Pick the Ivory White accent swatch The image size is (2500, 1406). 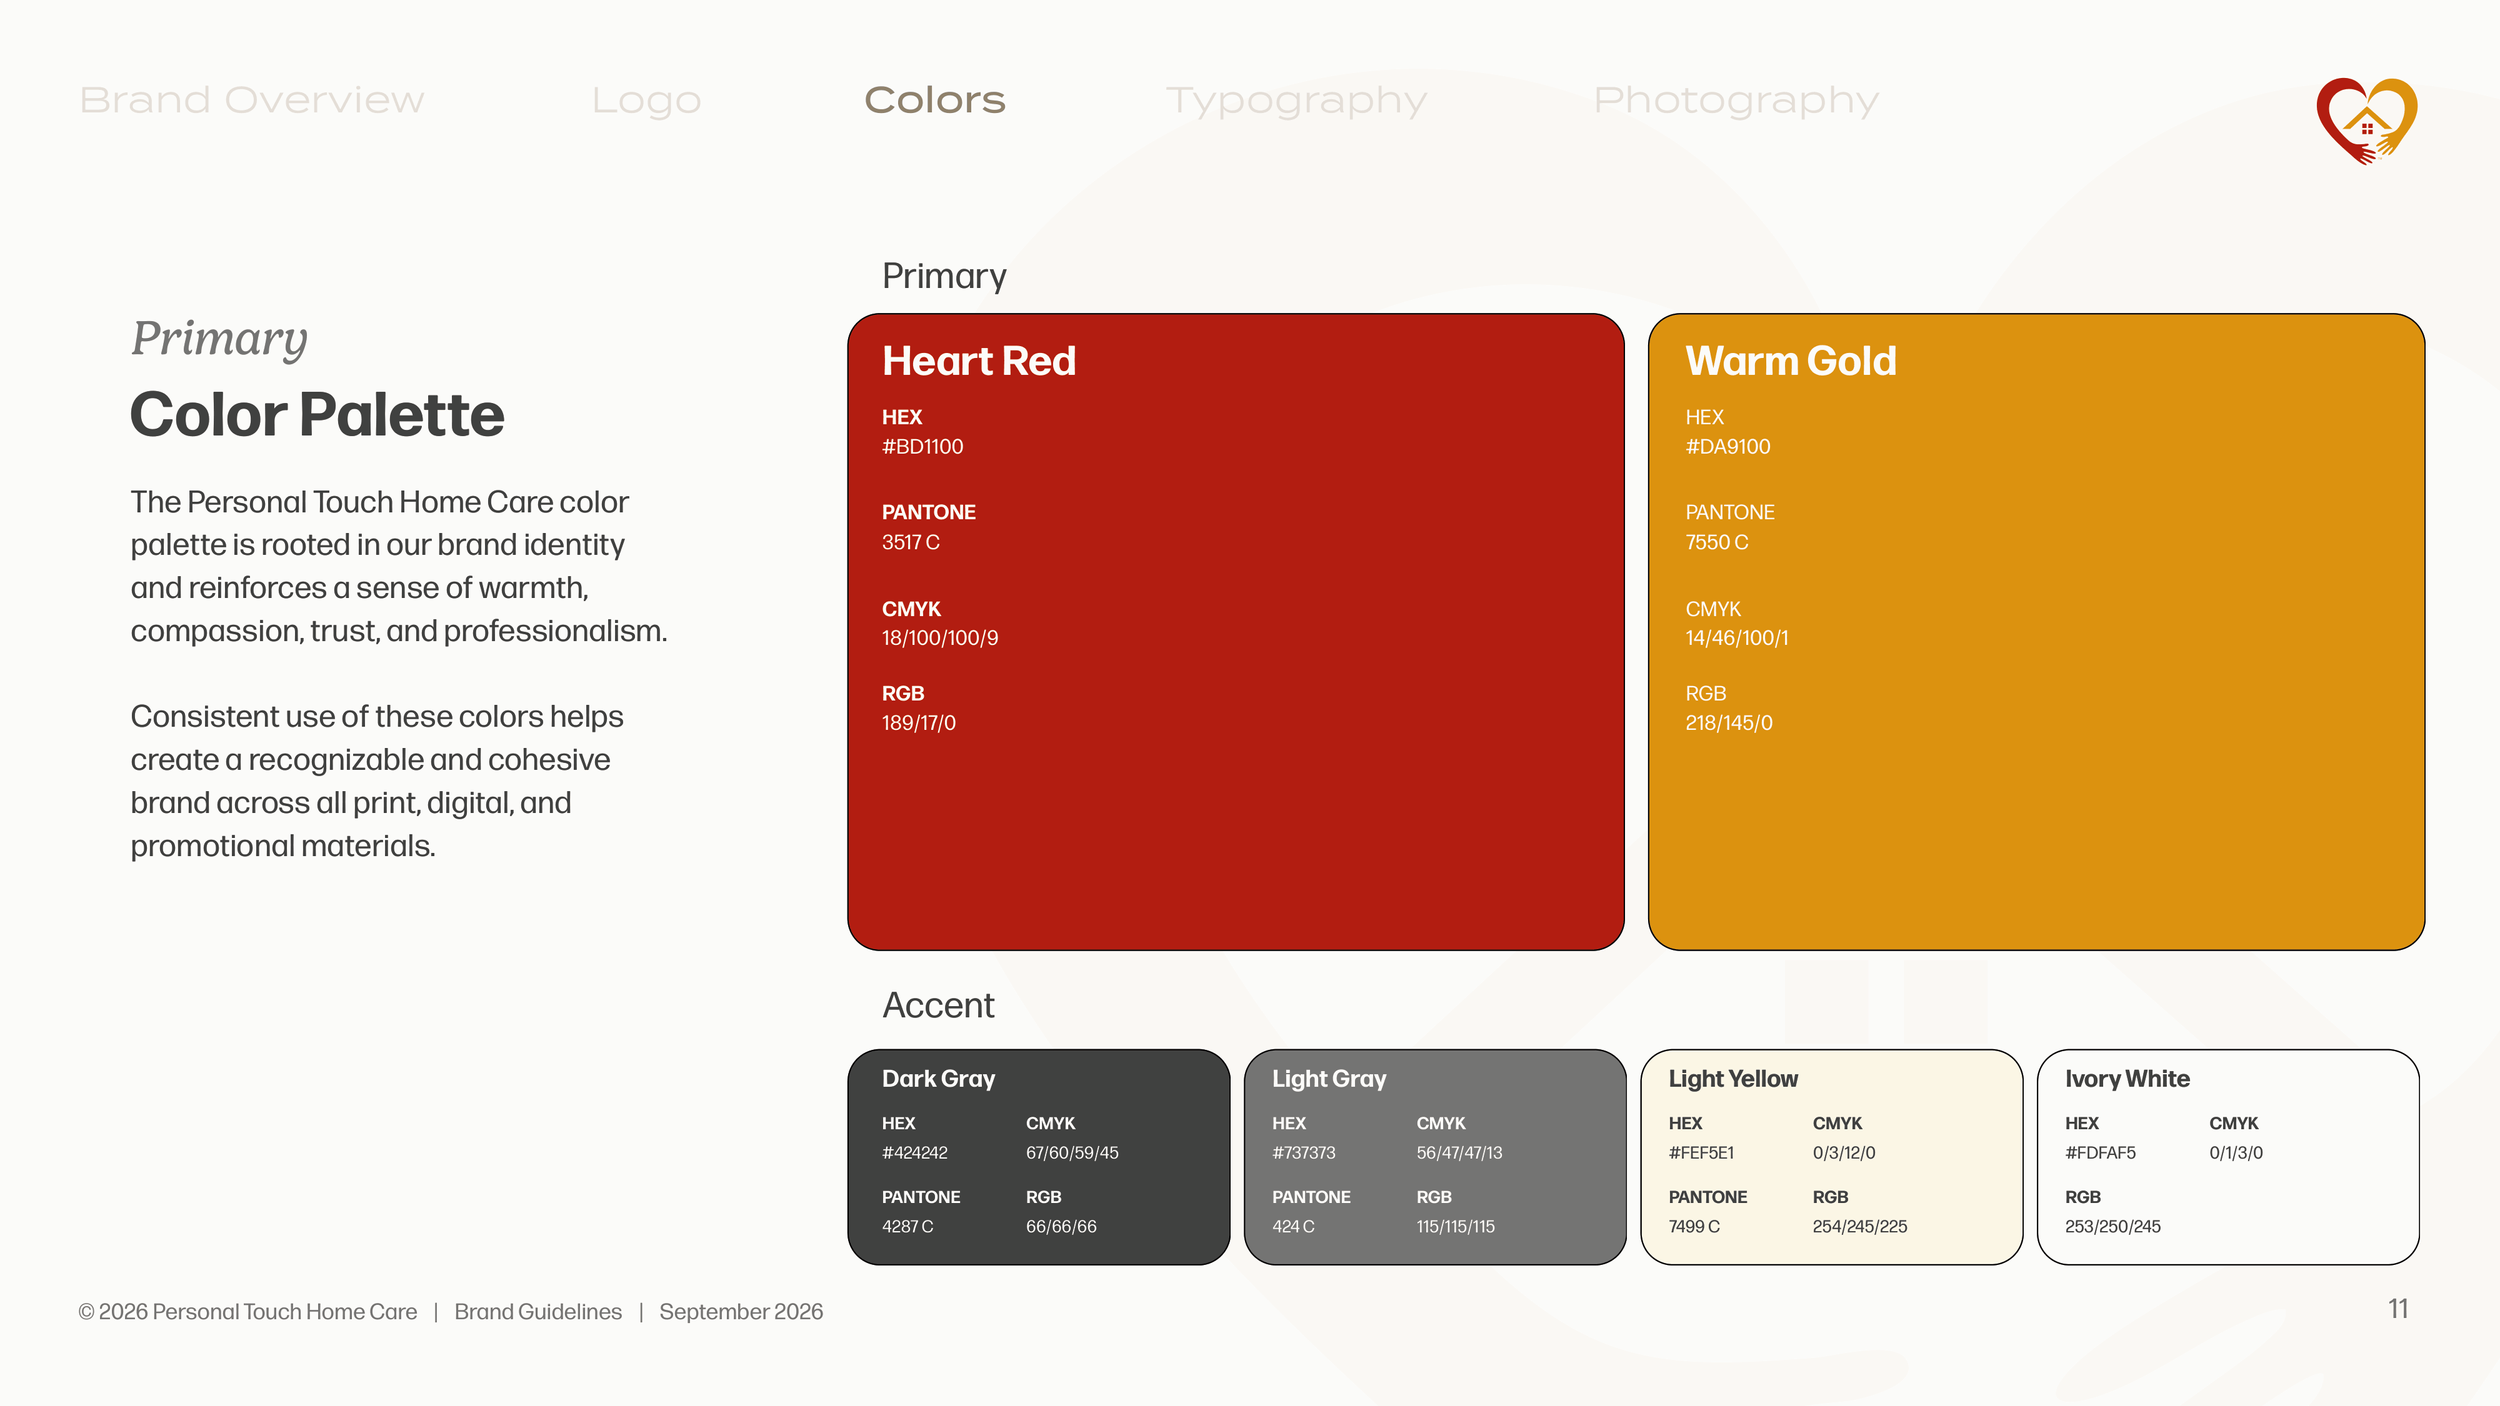(2228, 1157)
